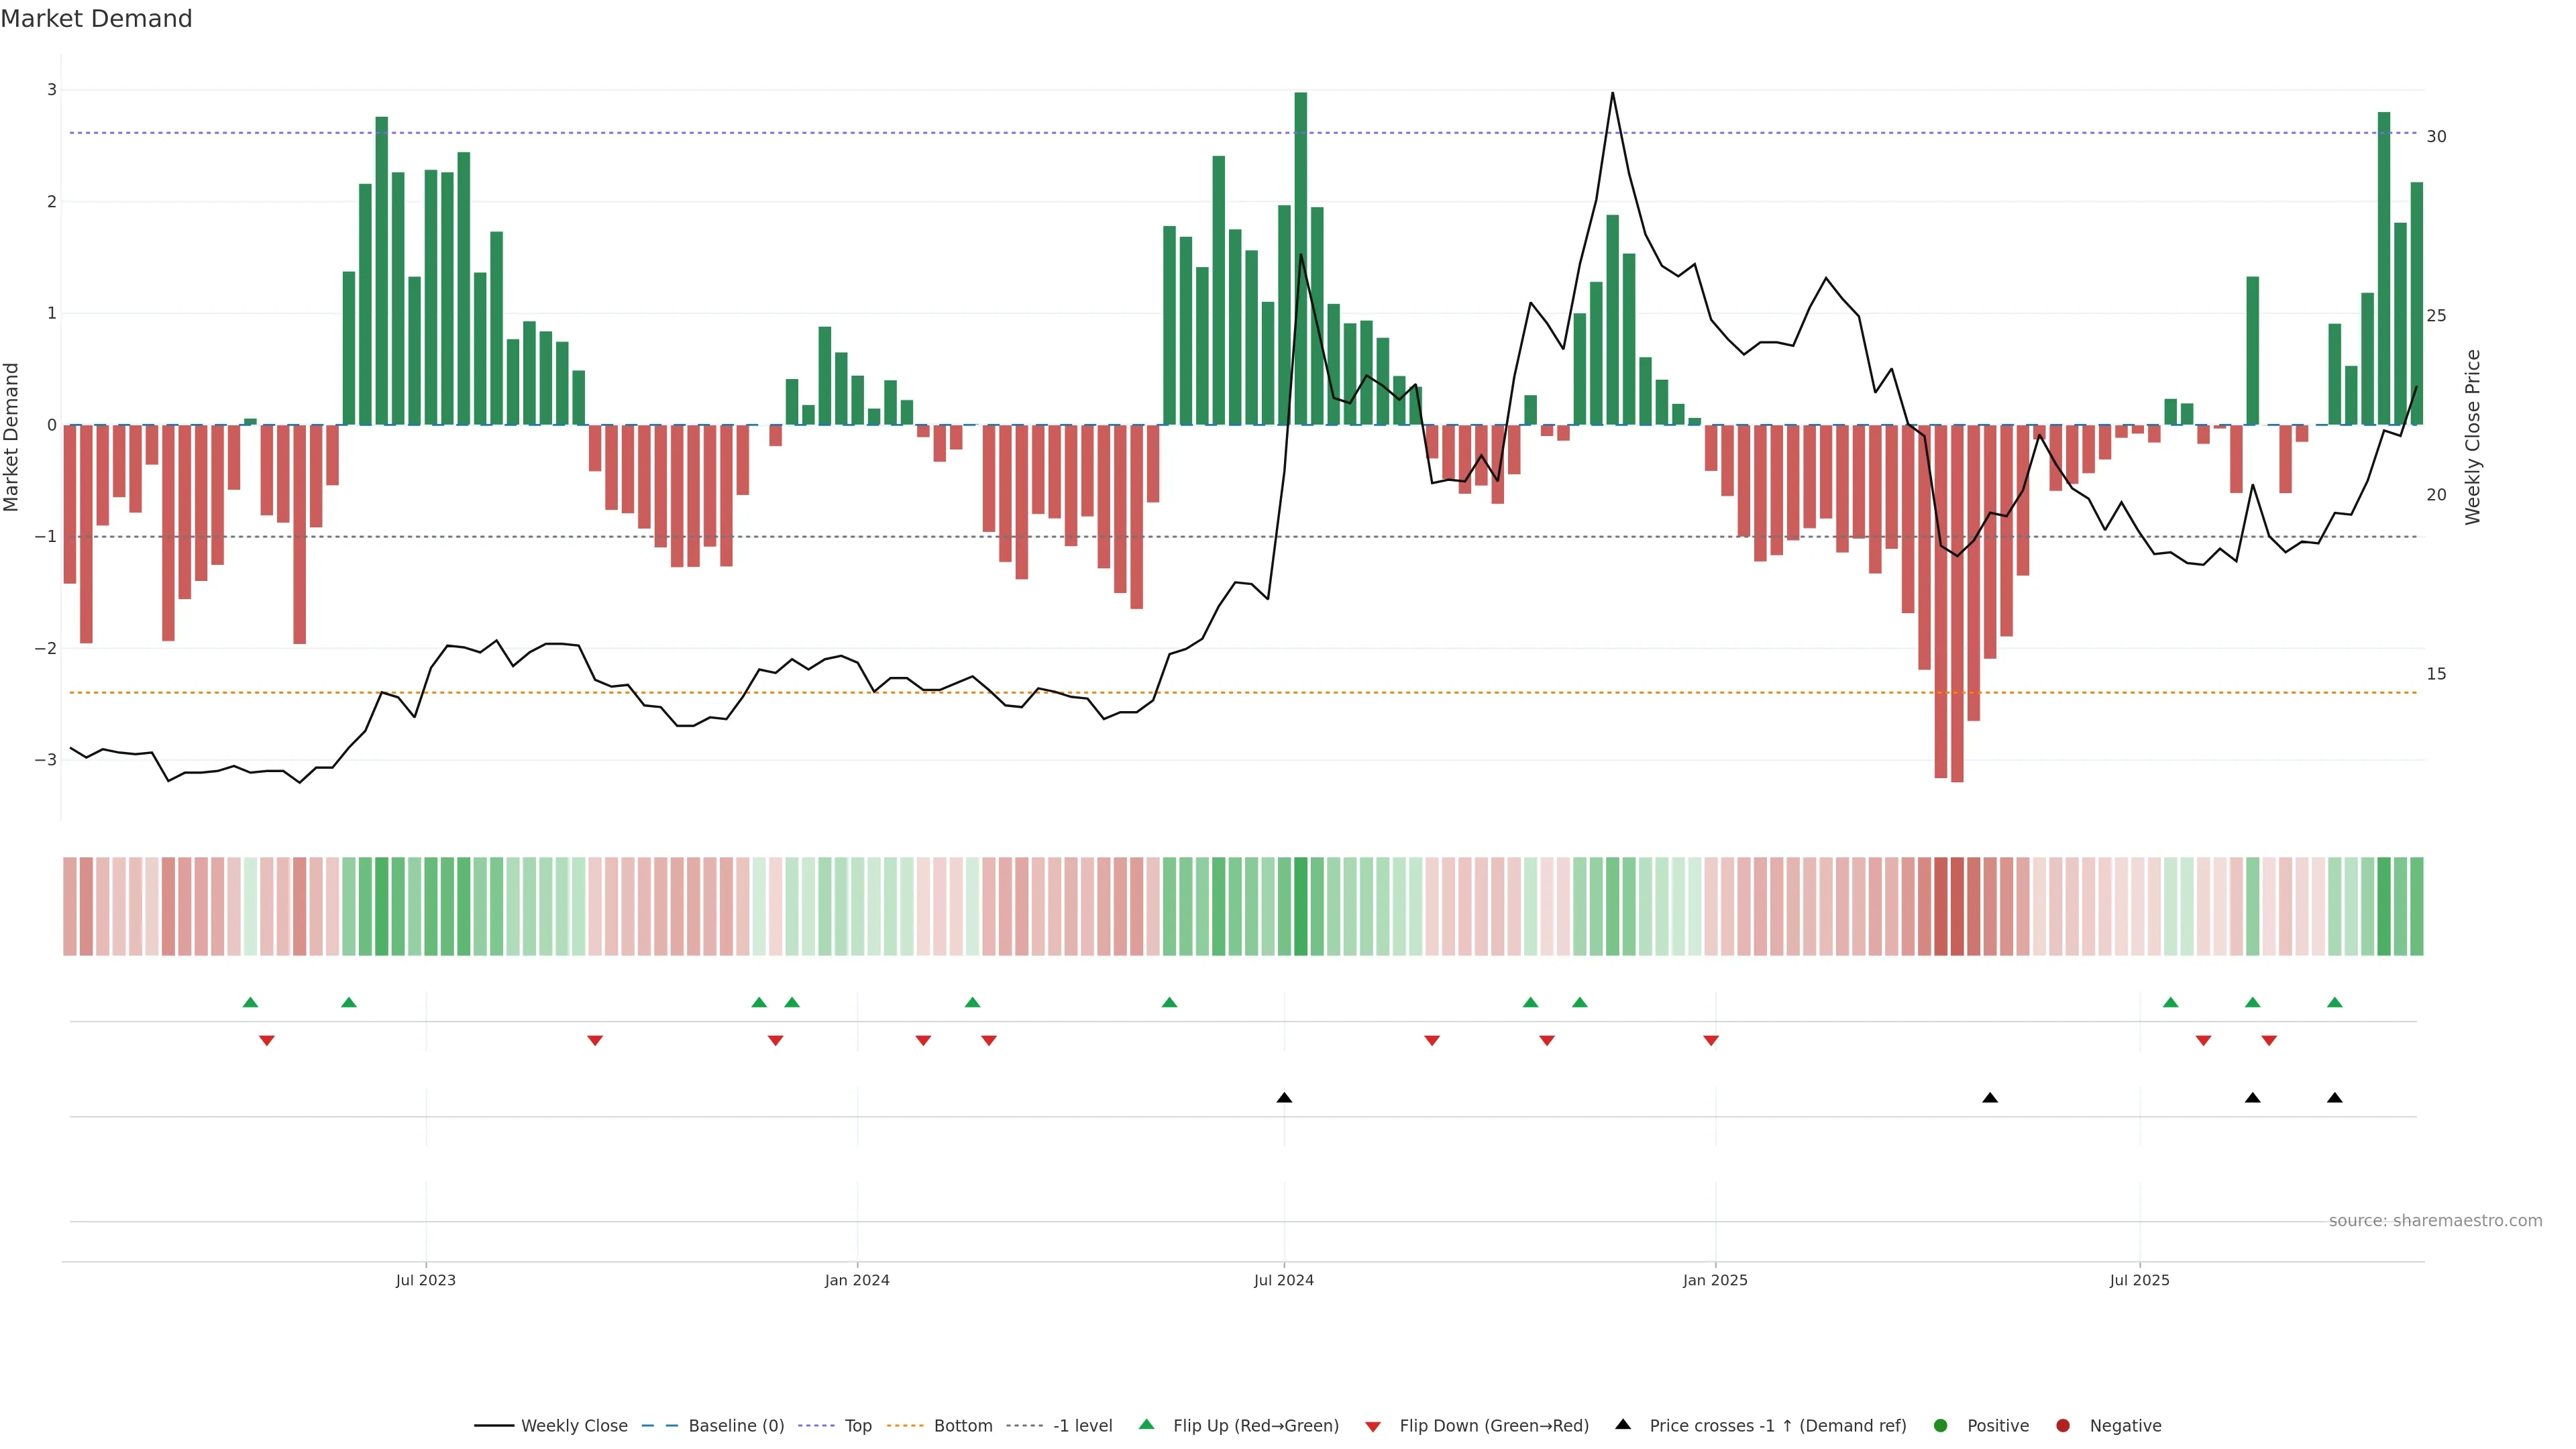The width and height of the screenshot is (2576, 1449).
Task: Click the Flip Up green triangle legend icon
Action: click(x=1147, y=1425)
